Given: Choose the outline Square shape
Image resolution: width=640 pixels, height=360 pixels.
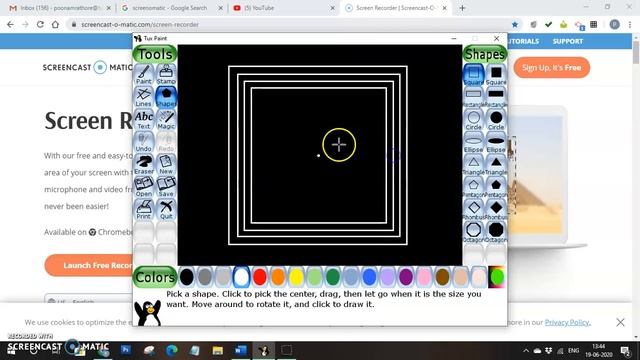Looking at the screenshot, I should (473, 75).
